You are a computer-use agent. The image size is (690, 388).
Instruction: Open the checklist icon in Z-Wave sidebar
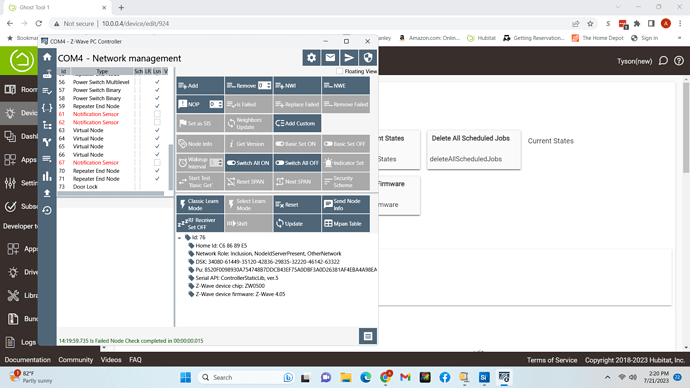point(47,91)
